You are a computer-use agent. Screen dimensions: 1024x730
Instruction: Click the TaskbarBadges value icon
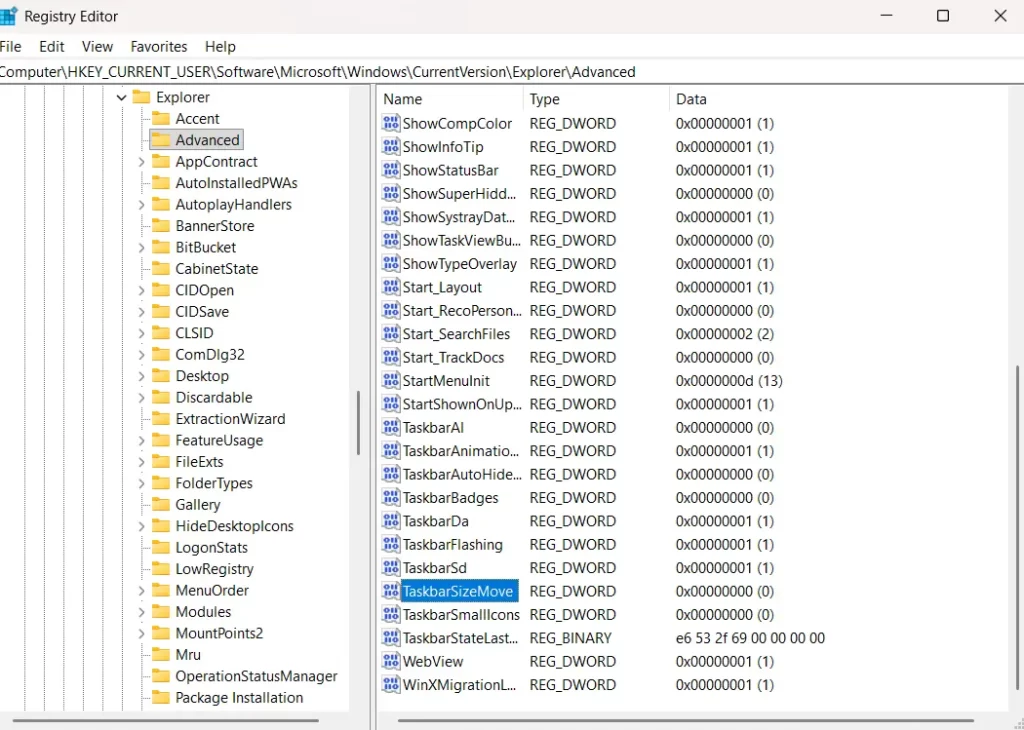pos(390,497)
